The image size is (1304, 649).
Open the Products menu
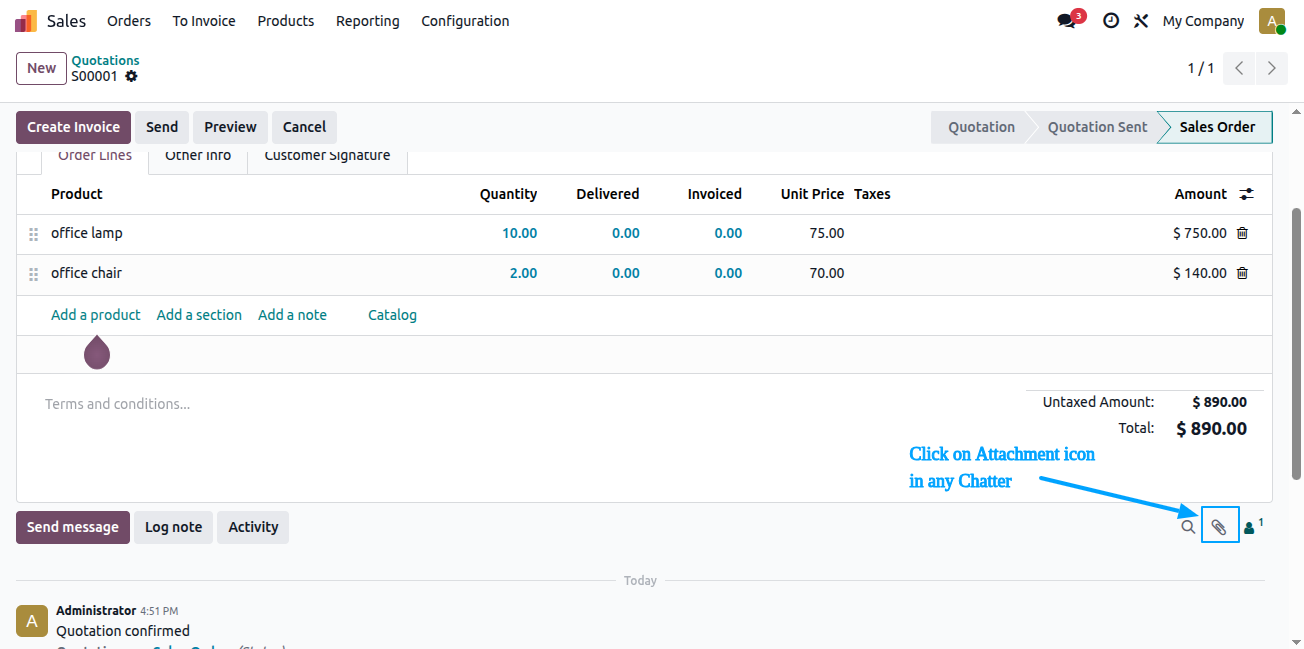pos(286,21)
